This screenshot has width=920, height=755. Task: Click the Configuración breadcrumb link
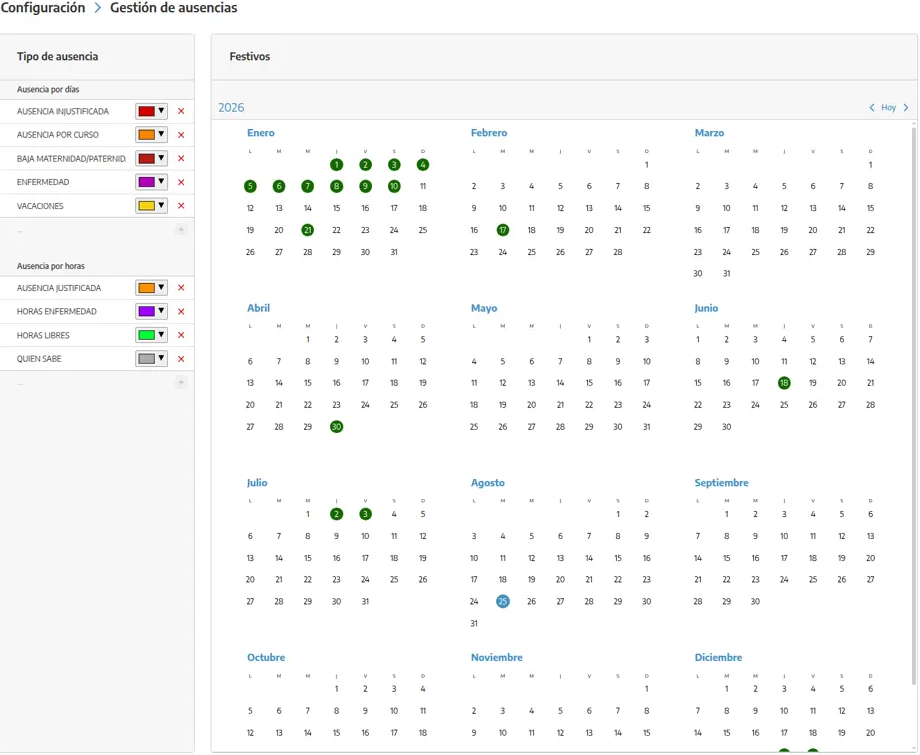tap(43, 8)
